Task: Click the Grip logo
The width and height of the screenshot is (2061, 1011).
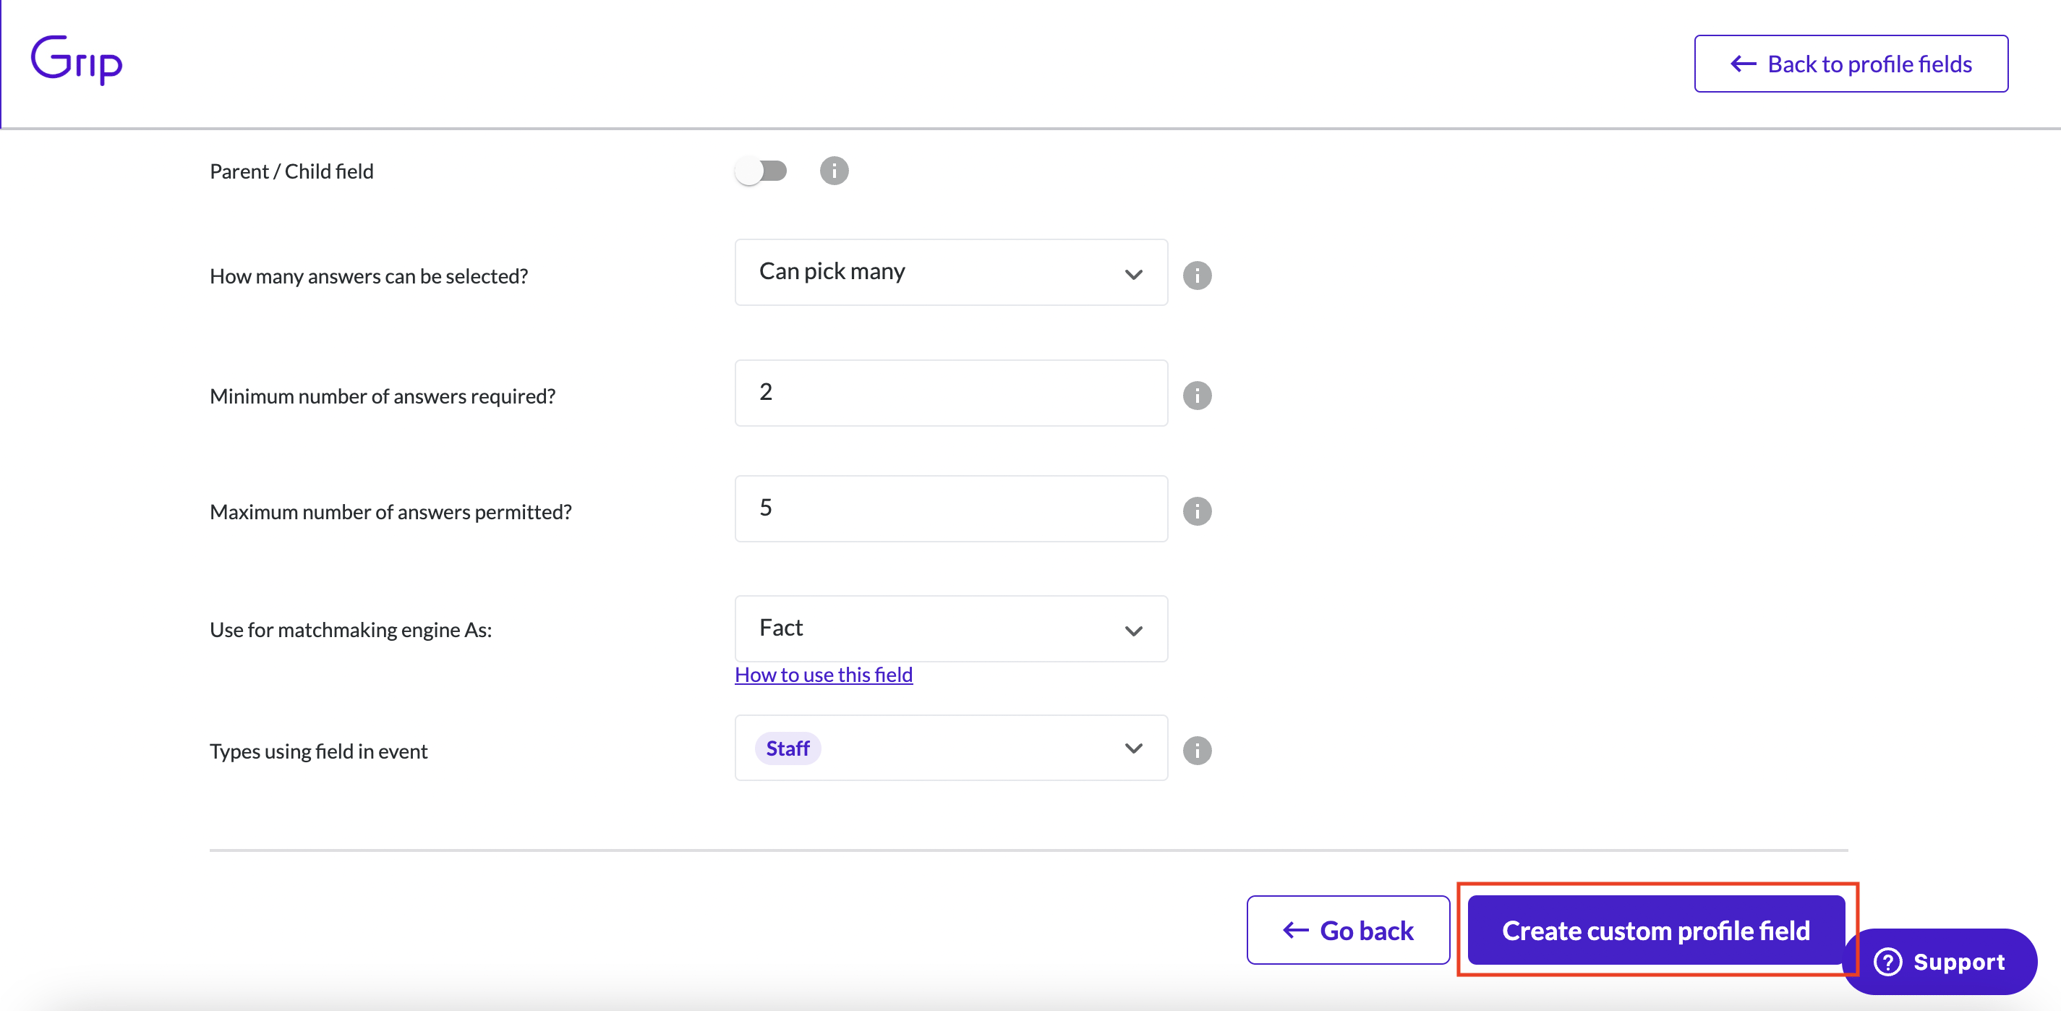Action: tap(76, 60)
